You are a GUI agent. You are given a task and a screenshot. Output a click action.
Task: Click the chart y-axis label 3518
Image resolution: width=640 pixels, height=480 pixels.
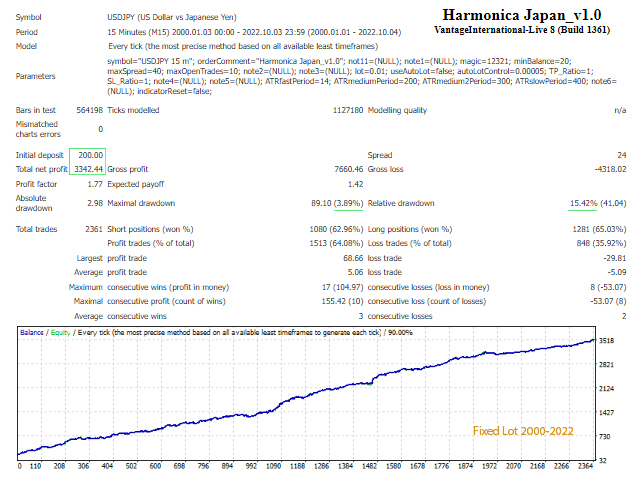[x=607, y=340]
